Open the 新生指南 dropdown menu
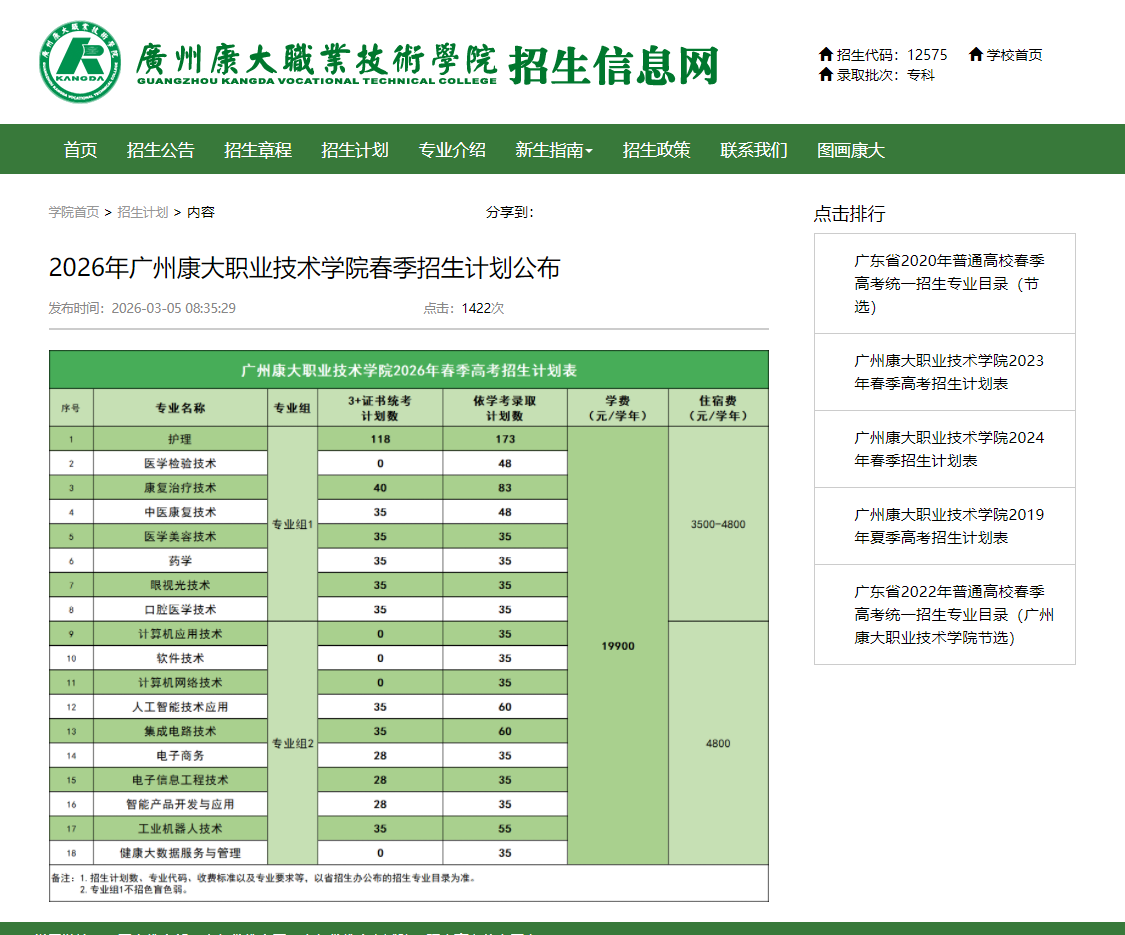 [x=553, y=149]
